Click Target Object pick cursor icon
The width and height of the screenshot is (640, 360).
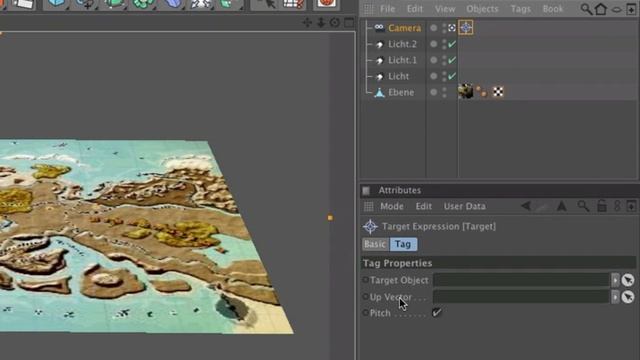(628, 280)
